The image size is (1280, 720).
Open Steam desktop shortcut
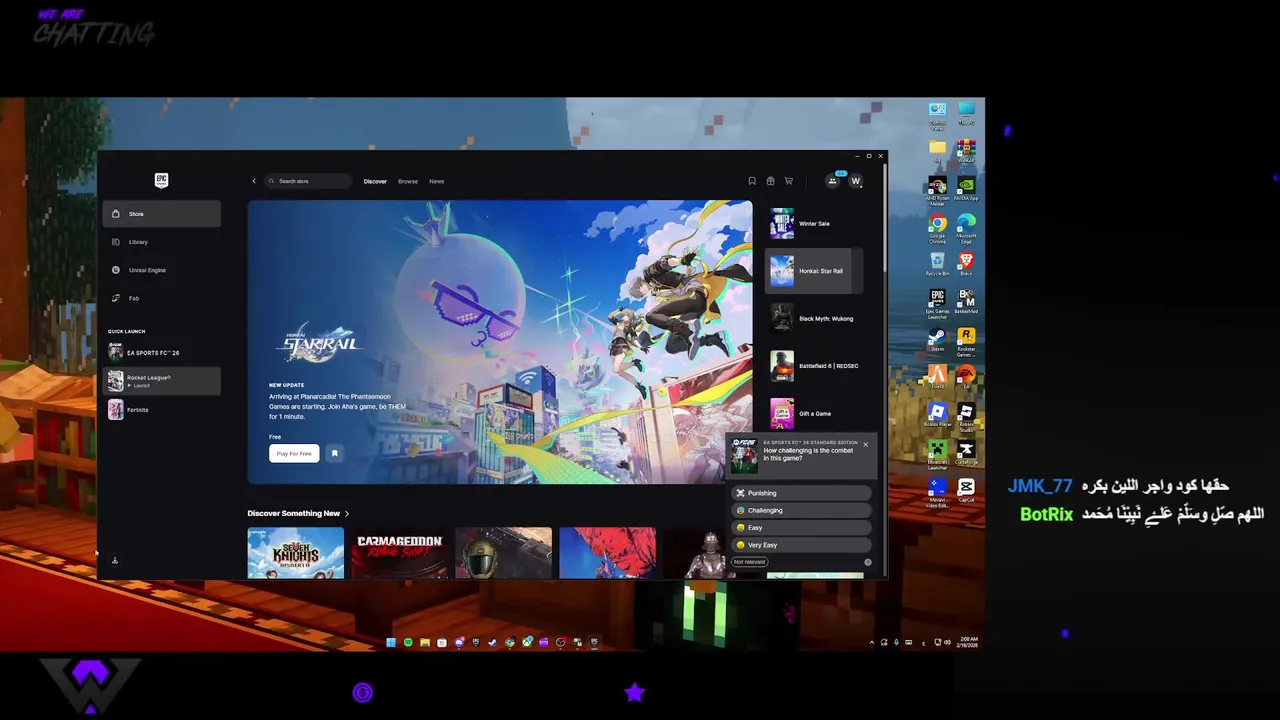937,339
